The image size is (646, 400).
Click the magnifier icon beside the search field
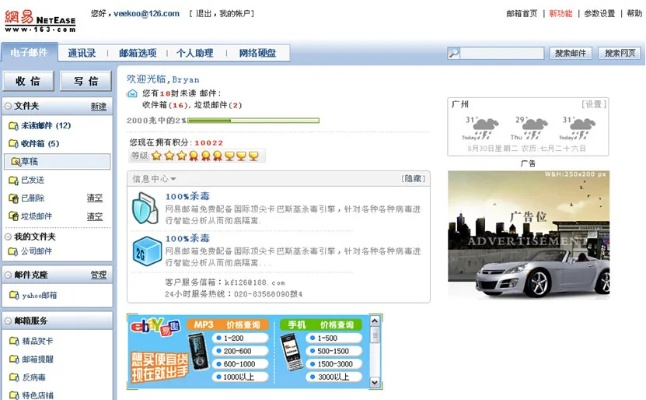454,53
